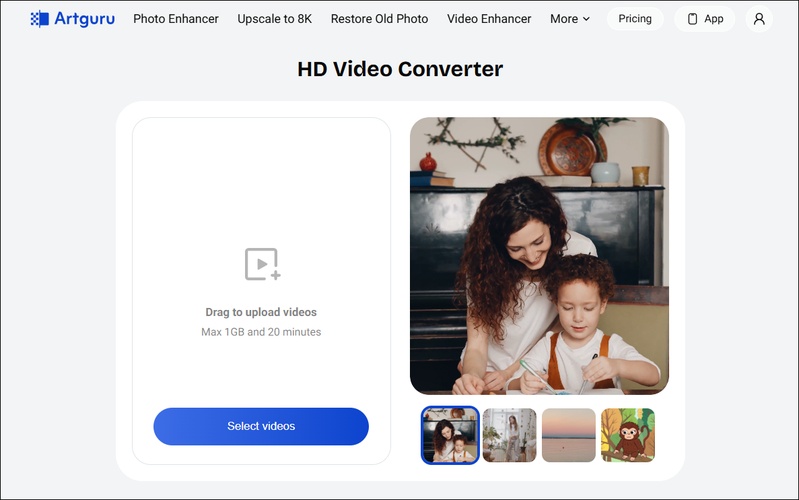Choose the cartoon monkey sample thumbnail
This screenshot has width=799, height=500.
pos(628,435)
